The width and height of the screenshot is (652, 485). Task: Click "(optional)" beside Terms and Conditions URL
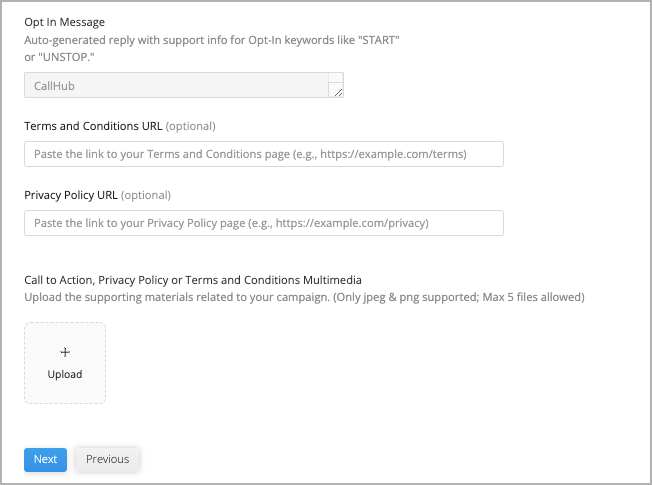190,126
